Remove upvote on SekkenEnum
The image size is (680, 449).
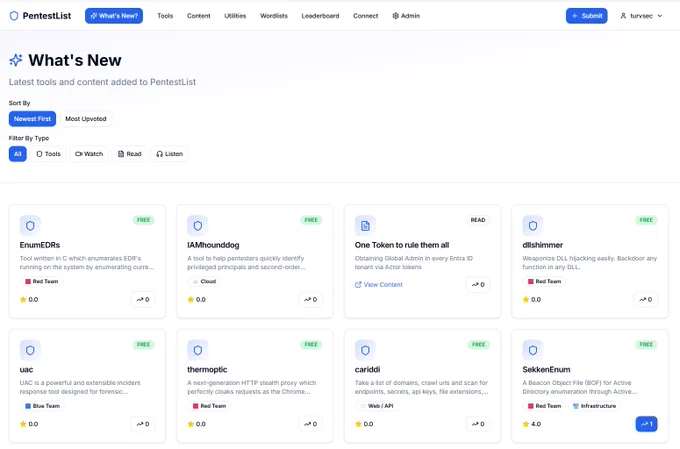646,424
